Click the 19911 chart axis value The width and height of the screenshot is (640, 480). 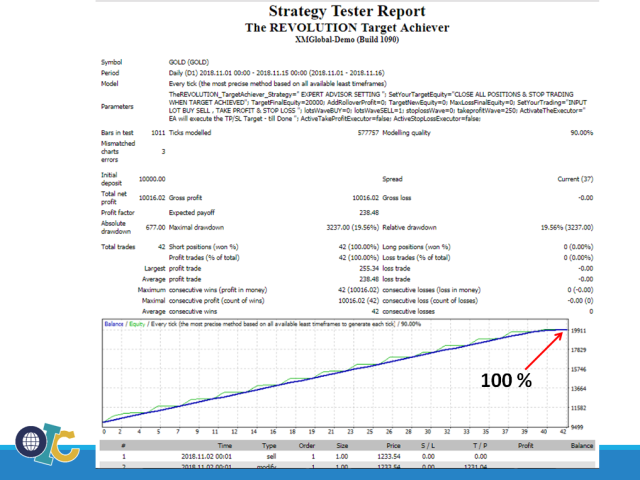(578, 331)
